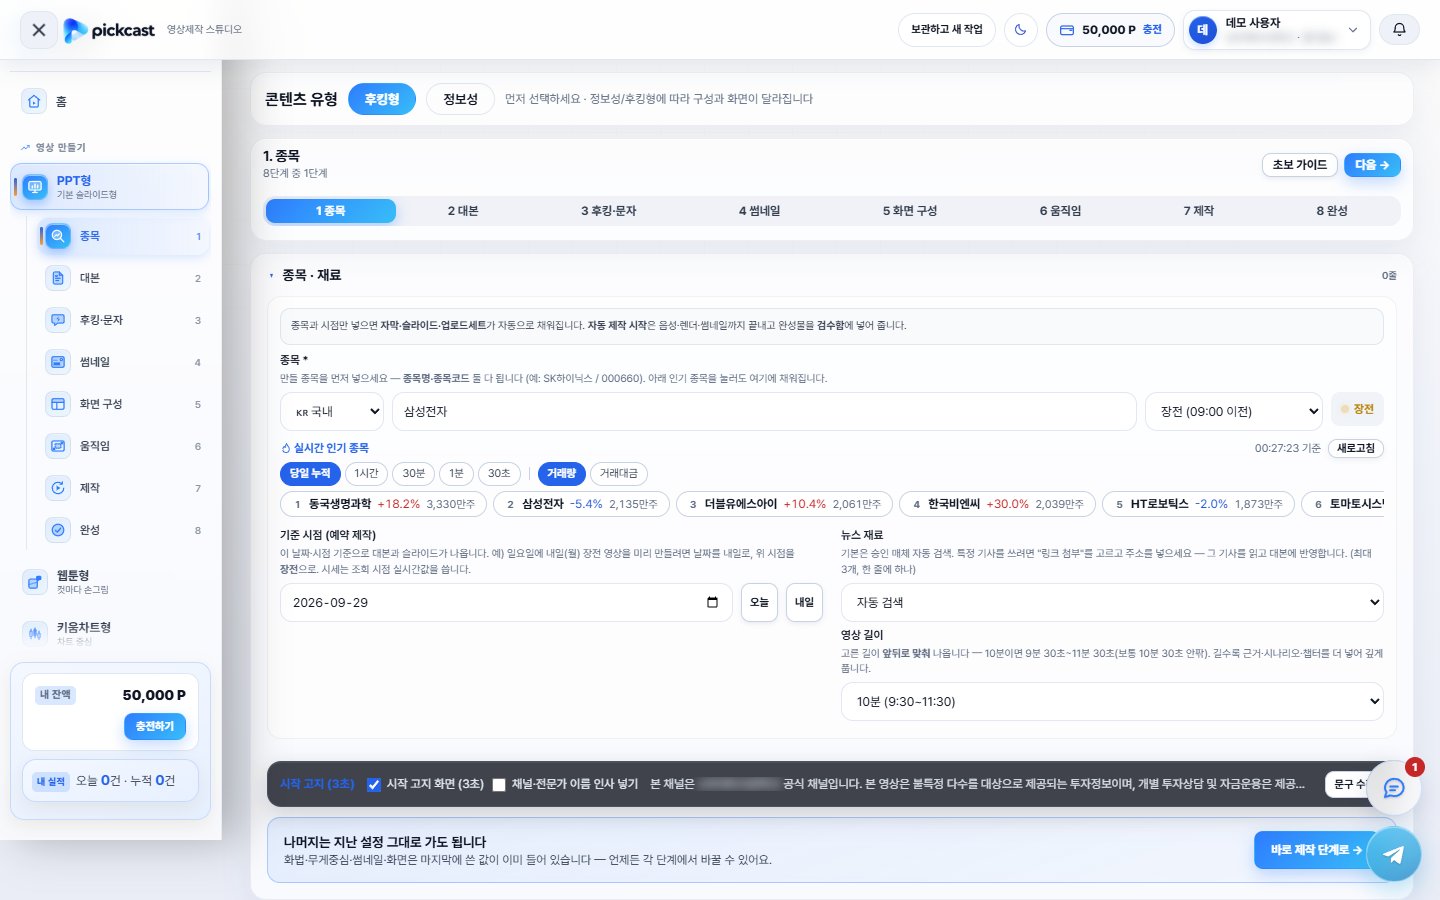Image resolution: width=1440 pixels, height=900 pixels.
Task: Click the paper plane floating icon
Action: 1393,854
